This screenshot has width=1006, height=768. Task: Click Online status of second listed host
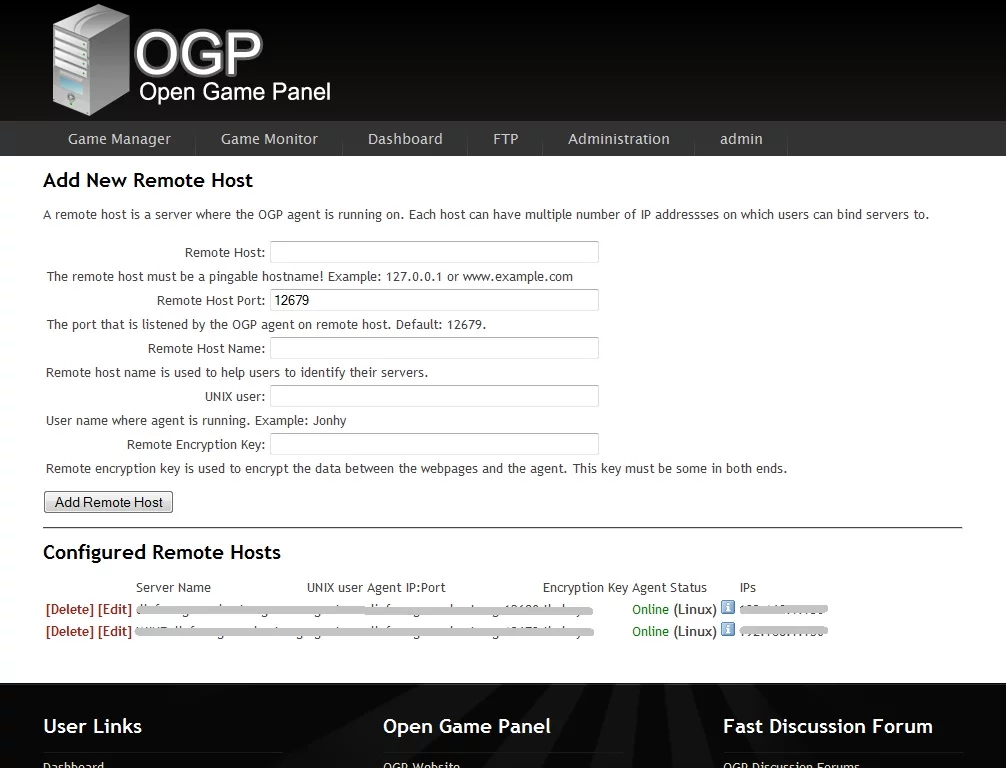click(650, 631)
